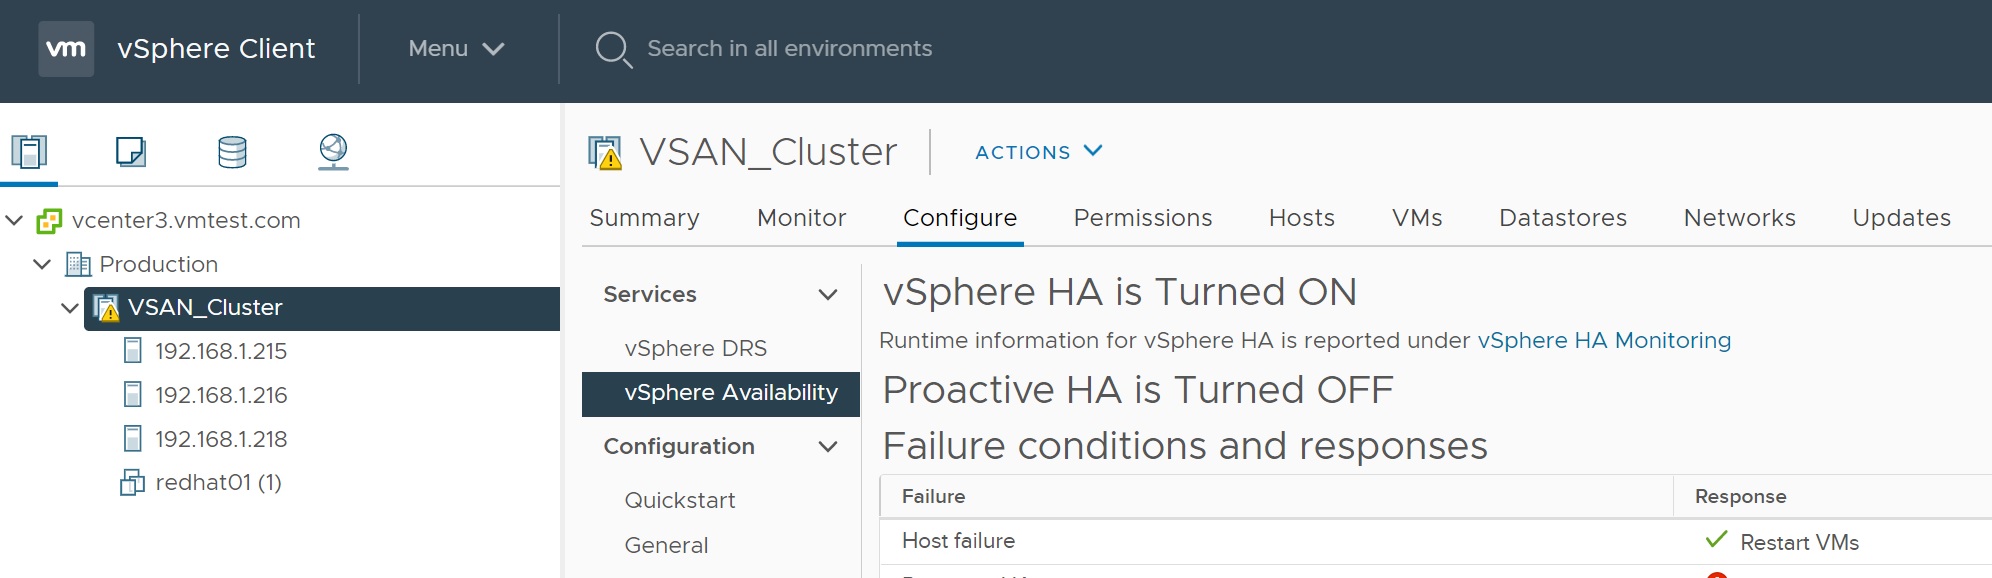The width and height of the screenshot is (1992, 578).
Task: Collapse the Production datacenter node
Action: point(42,264)
